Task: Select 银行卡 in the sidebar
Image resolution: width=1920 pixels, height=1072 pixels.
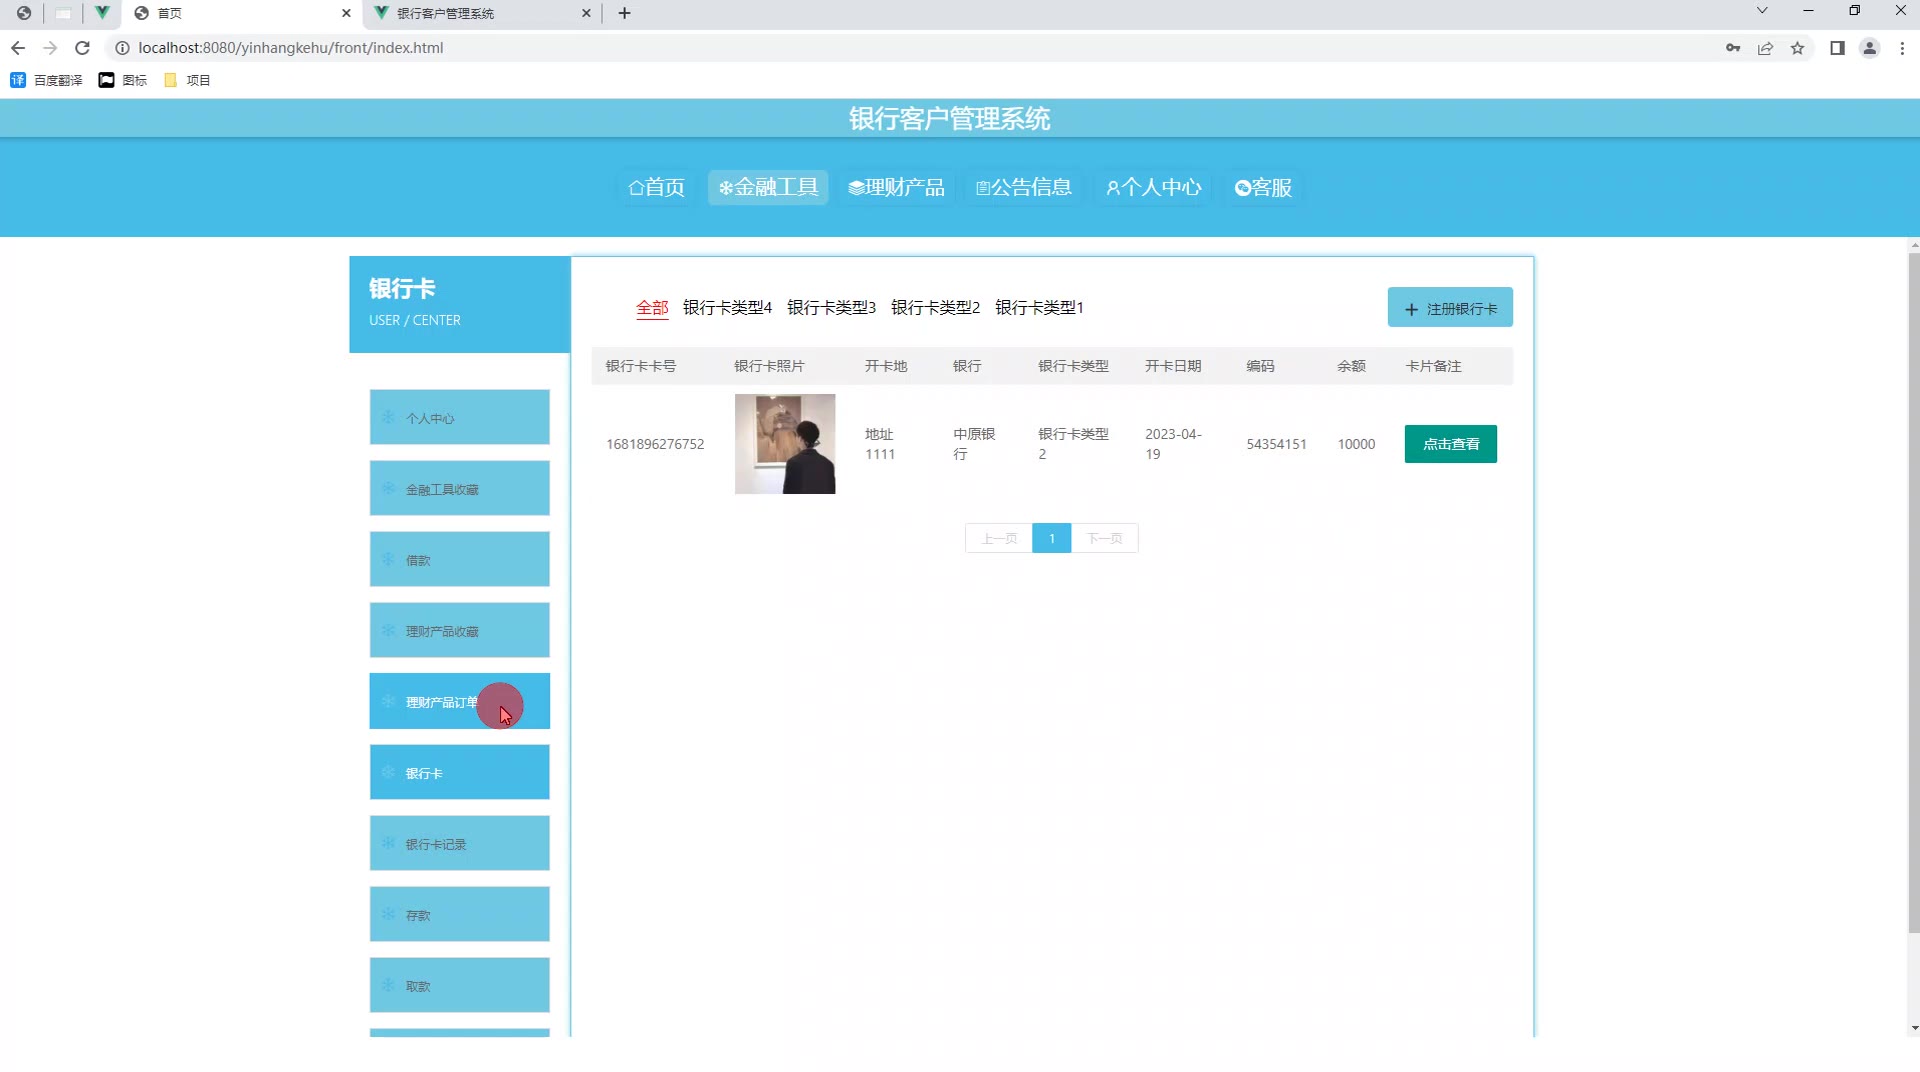Action: pos(460,773)
